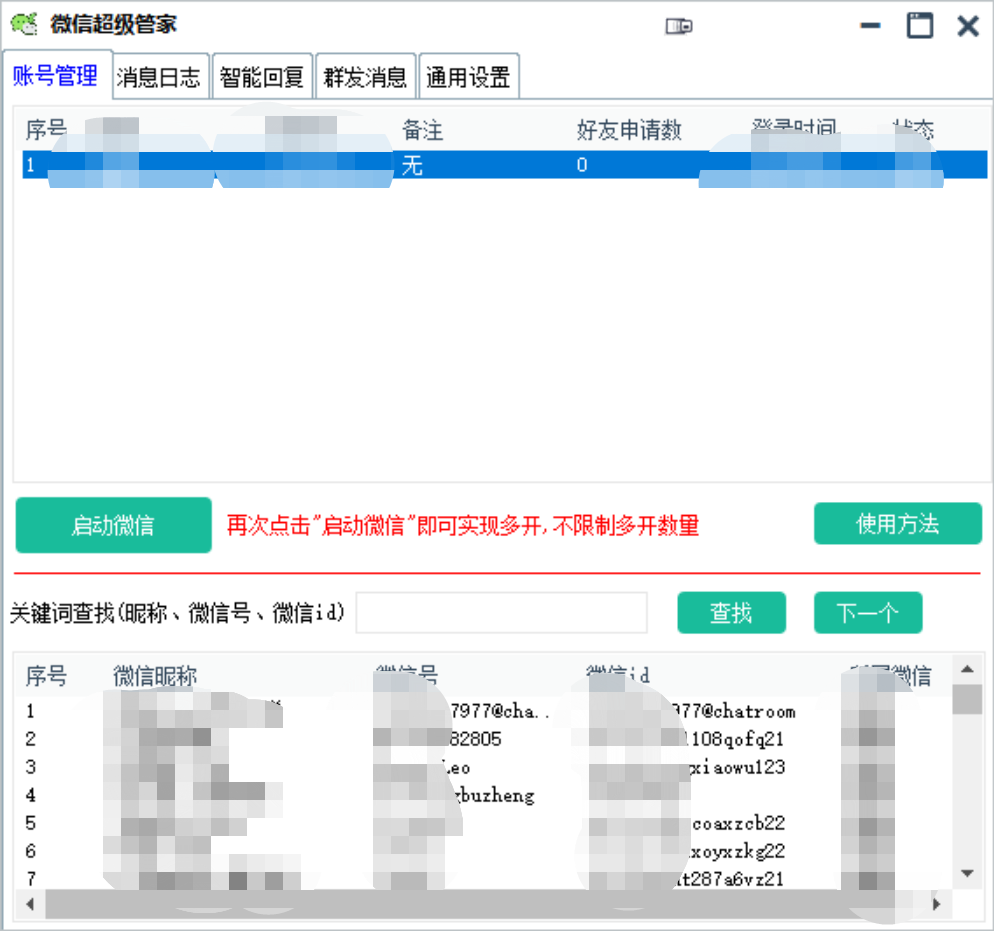Click the horizontal scrollbar left arrow
Screen dimensions: 994x931
coord(30,904)
